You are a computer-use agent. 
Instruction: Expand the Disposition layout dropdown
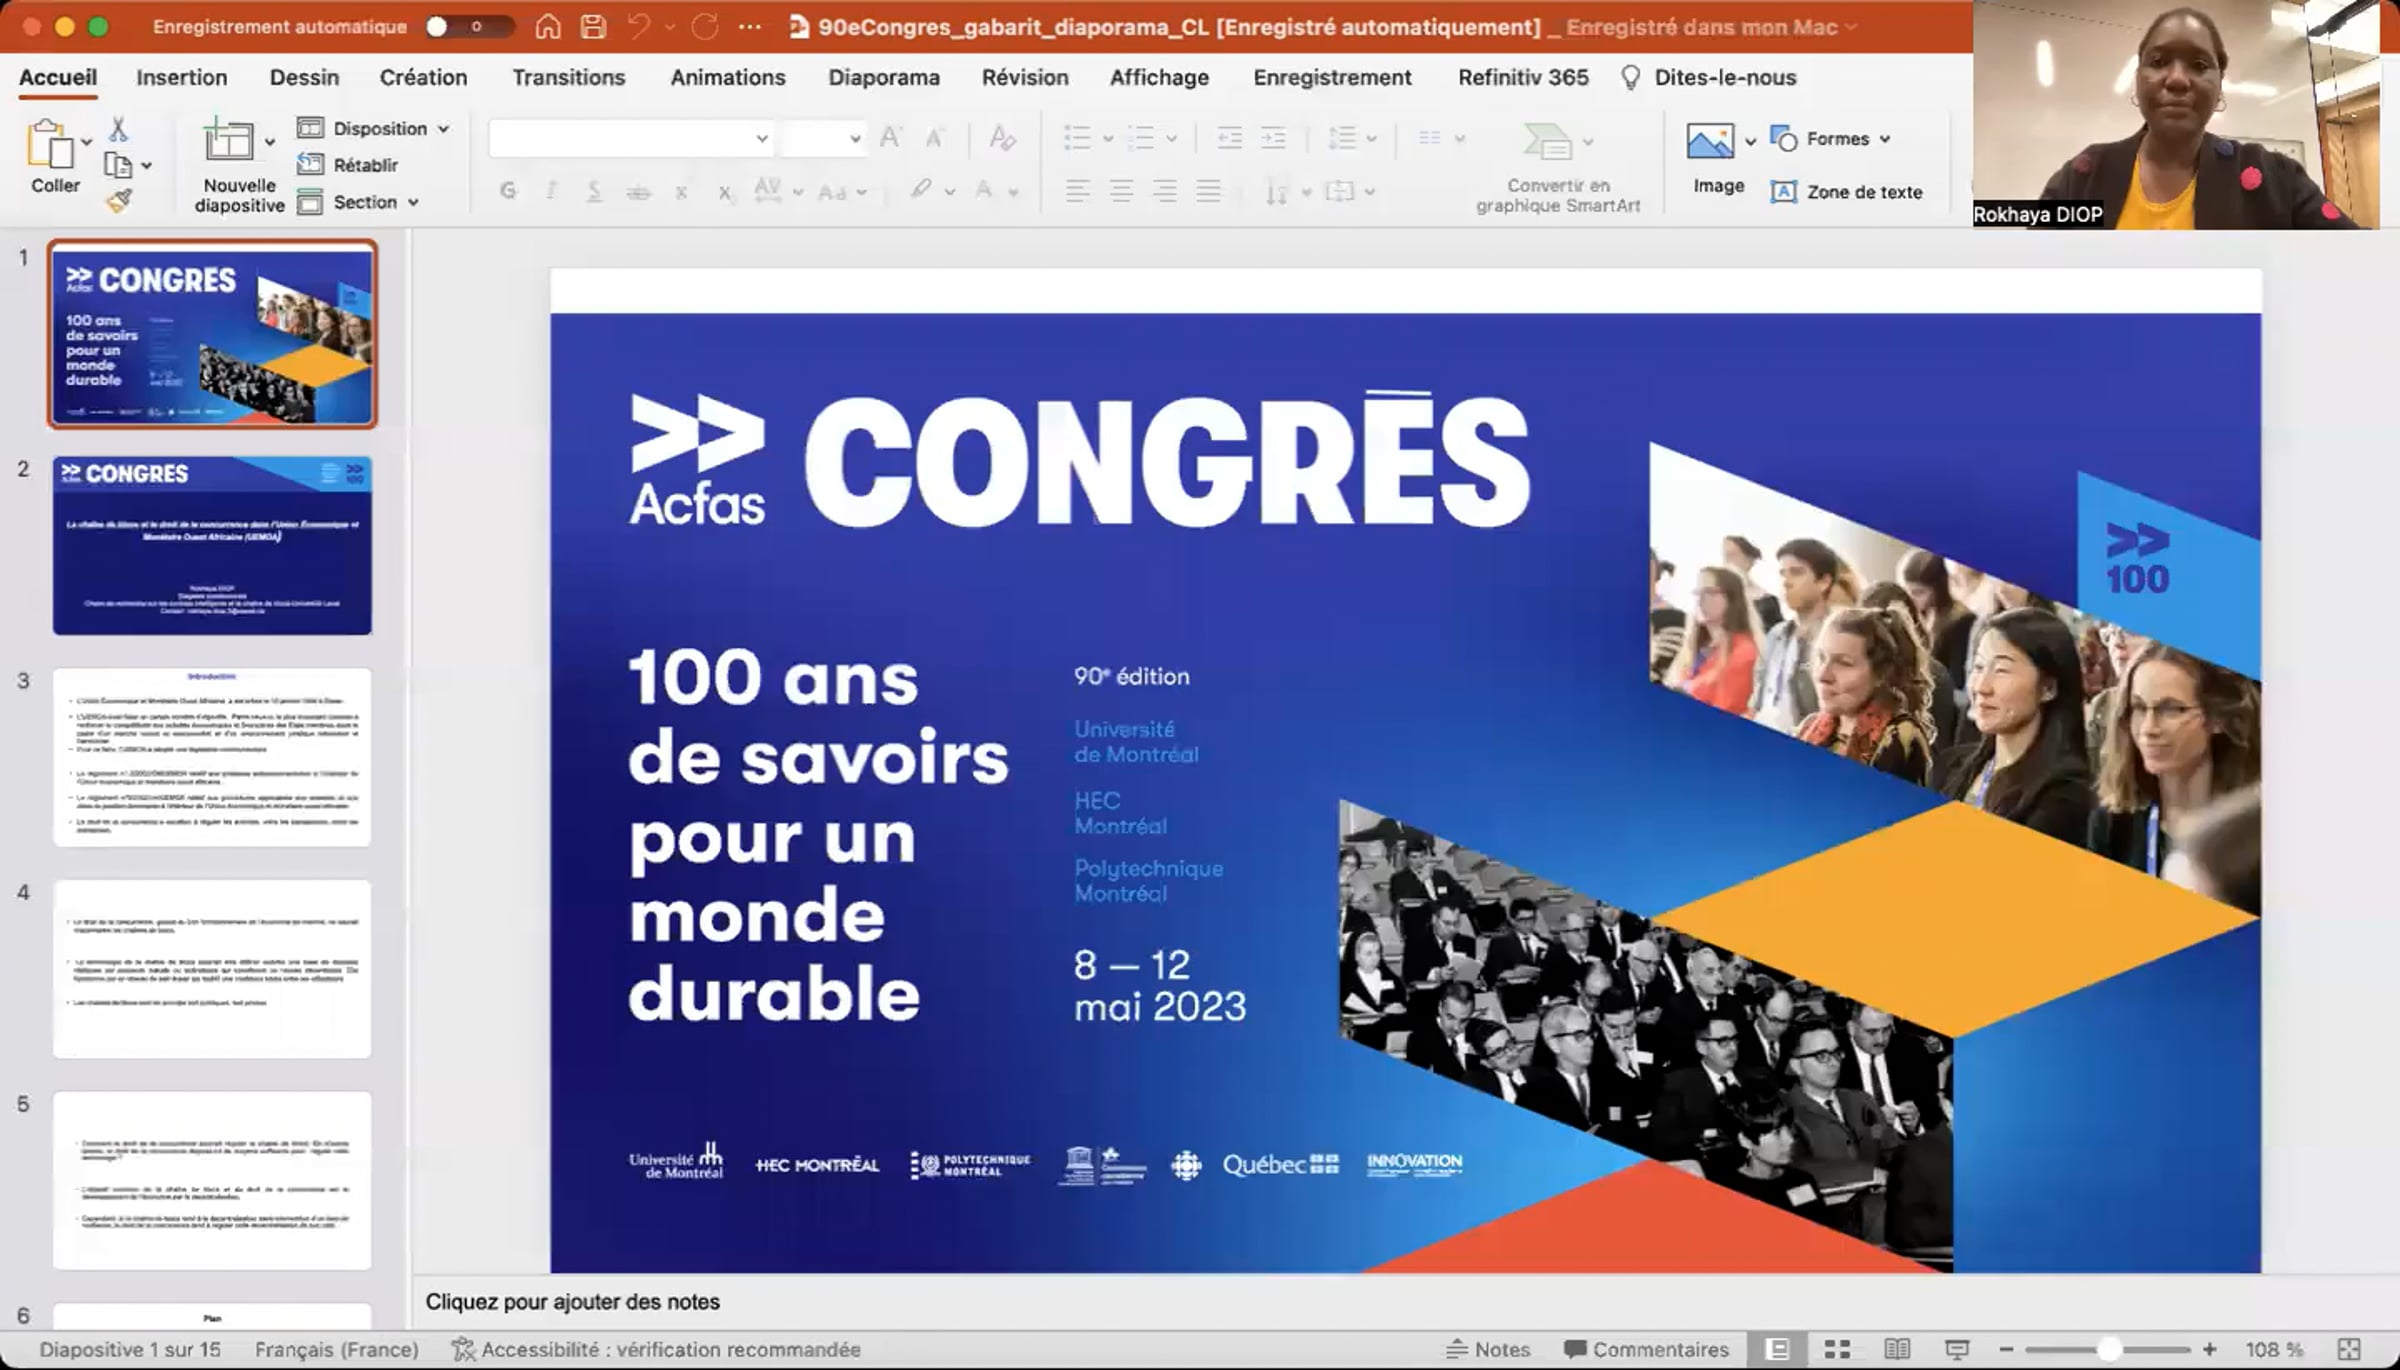coord(373,128)
